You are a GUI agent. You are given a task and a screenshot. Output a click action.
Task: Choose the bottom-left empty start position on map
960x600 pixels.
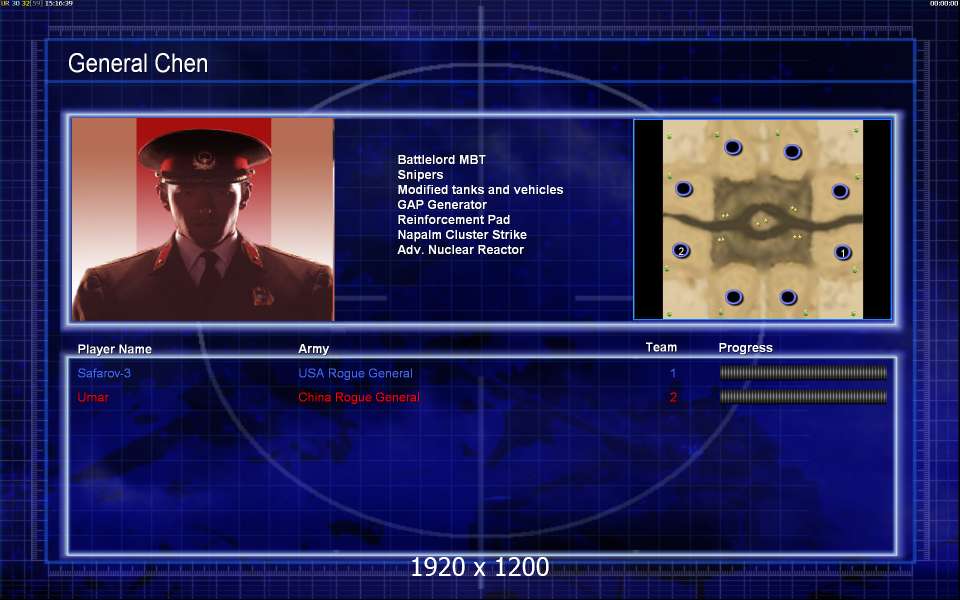(733, 298)
